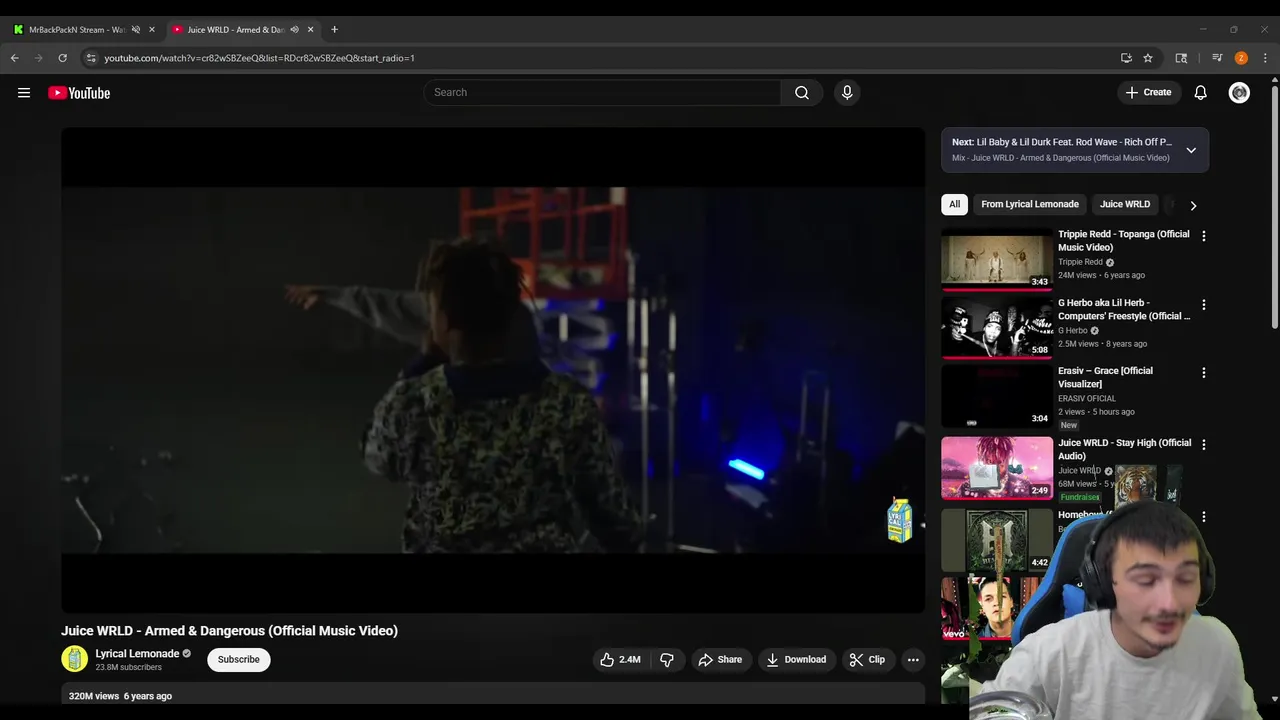Filter by From Lyrical Lemonade chip
The height and width of the screenshot is (720, 1280).
click(x=1030, y=204)
